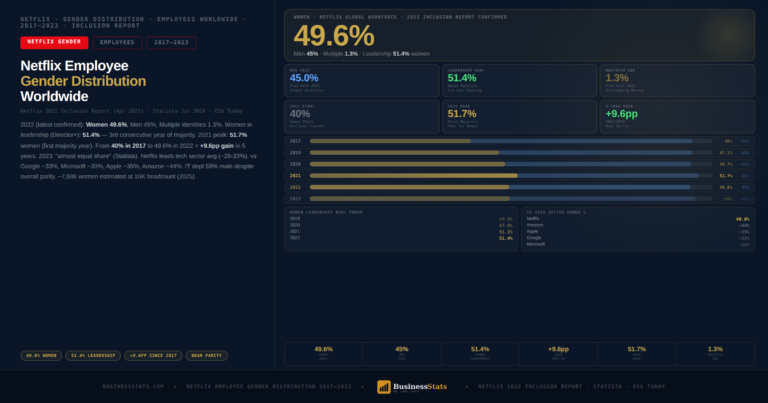The width and height of the screenshot is (768, 403).
Task: Click the 45% stat in bottom summary strip
Action: (402, 354)
